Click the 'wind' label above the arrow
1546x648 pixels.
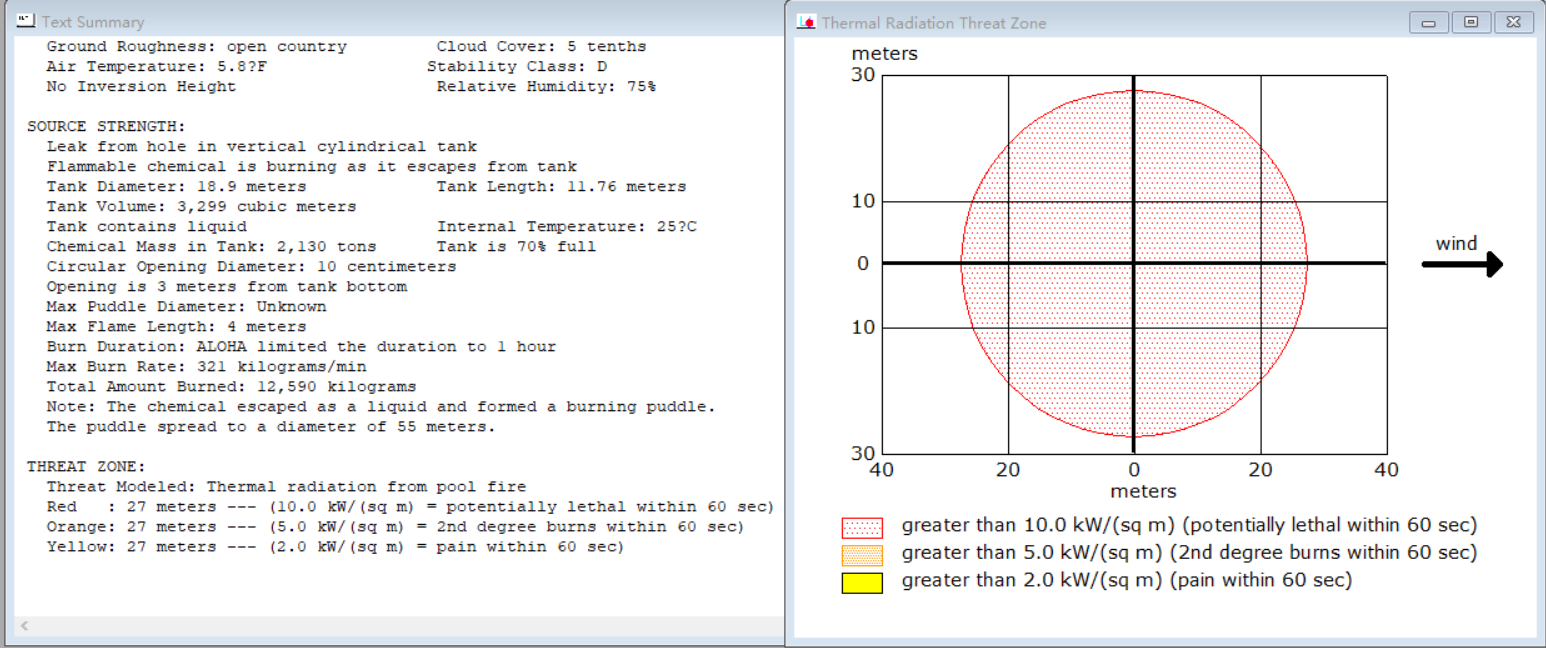click(x=1456, y=244)
